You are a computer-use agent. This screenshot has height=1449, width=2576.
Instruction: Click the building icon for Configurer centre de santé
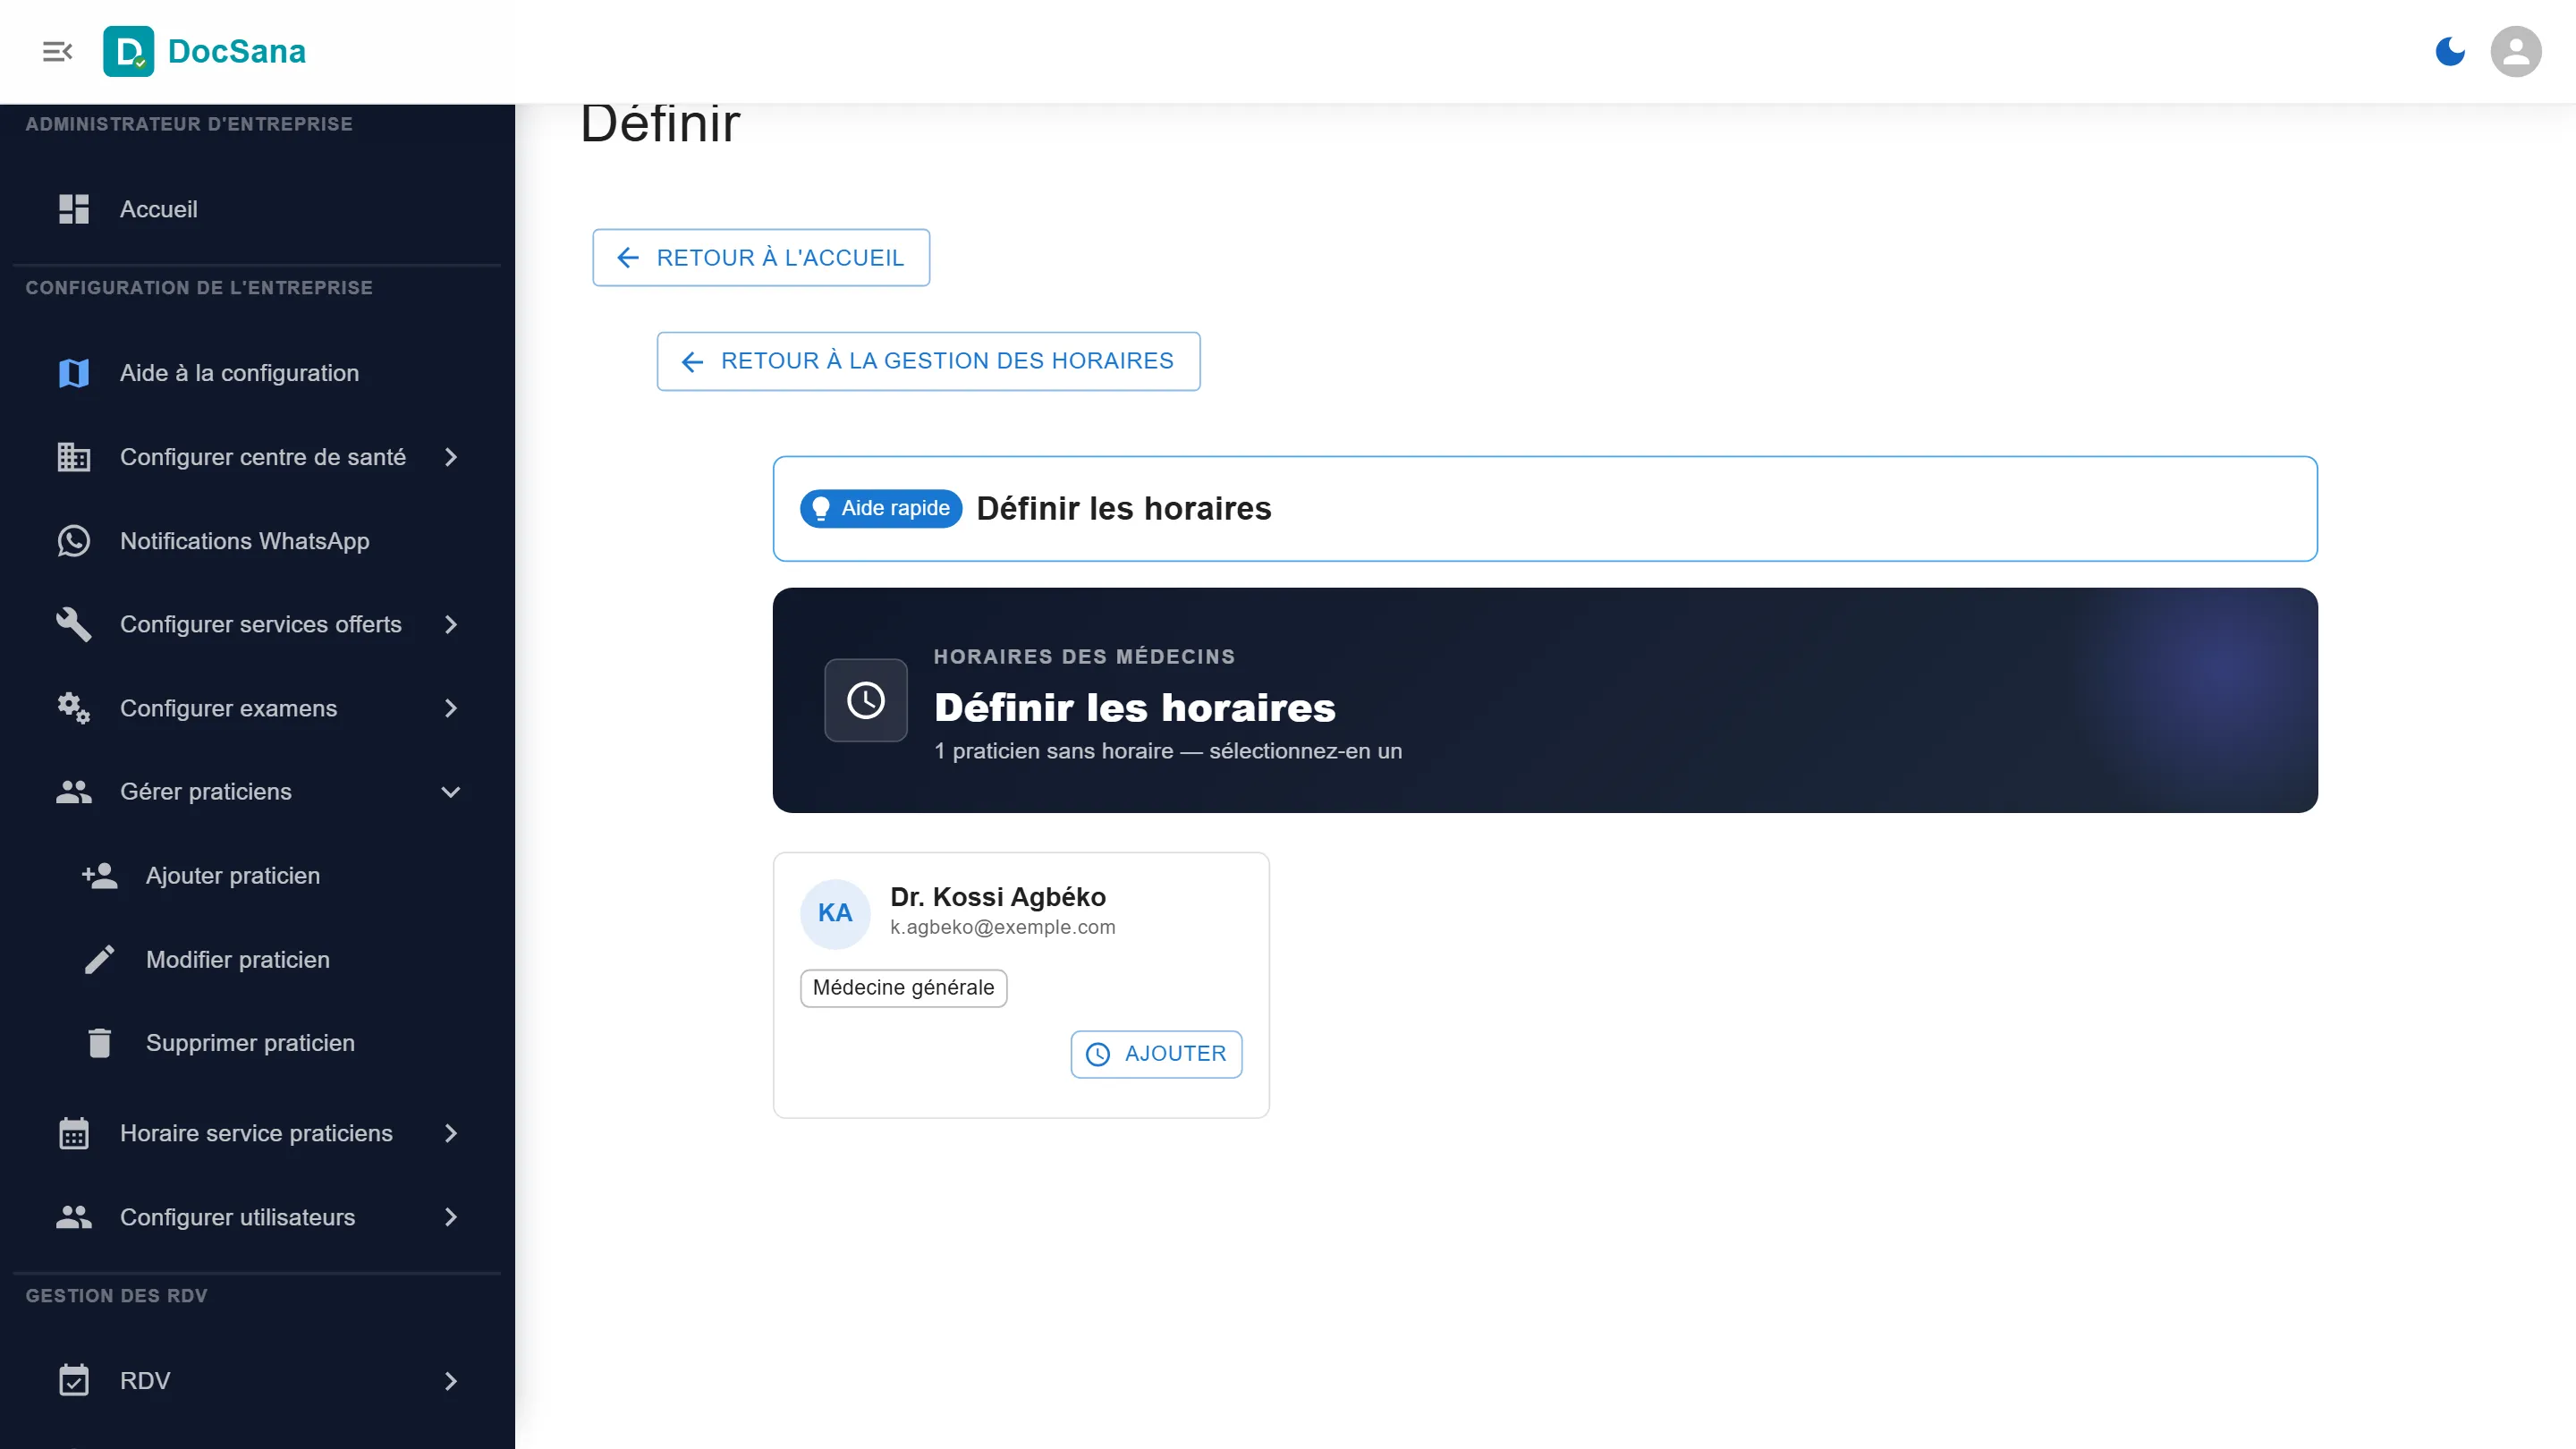(74, 457)
